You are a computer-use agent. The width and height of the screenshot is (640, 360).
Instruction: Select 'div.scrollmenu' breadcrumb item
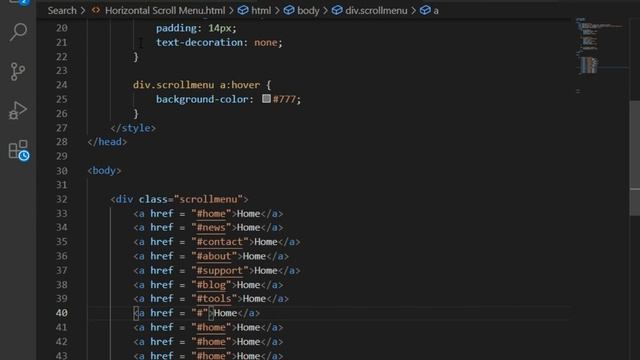click(x=376, y=11)
